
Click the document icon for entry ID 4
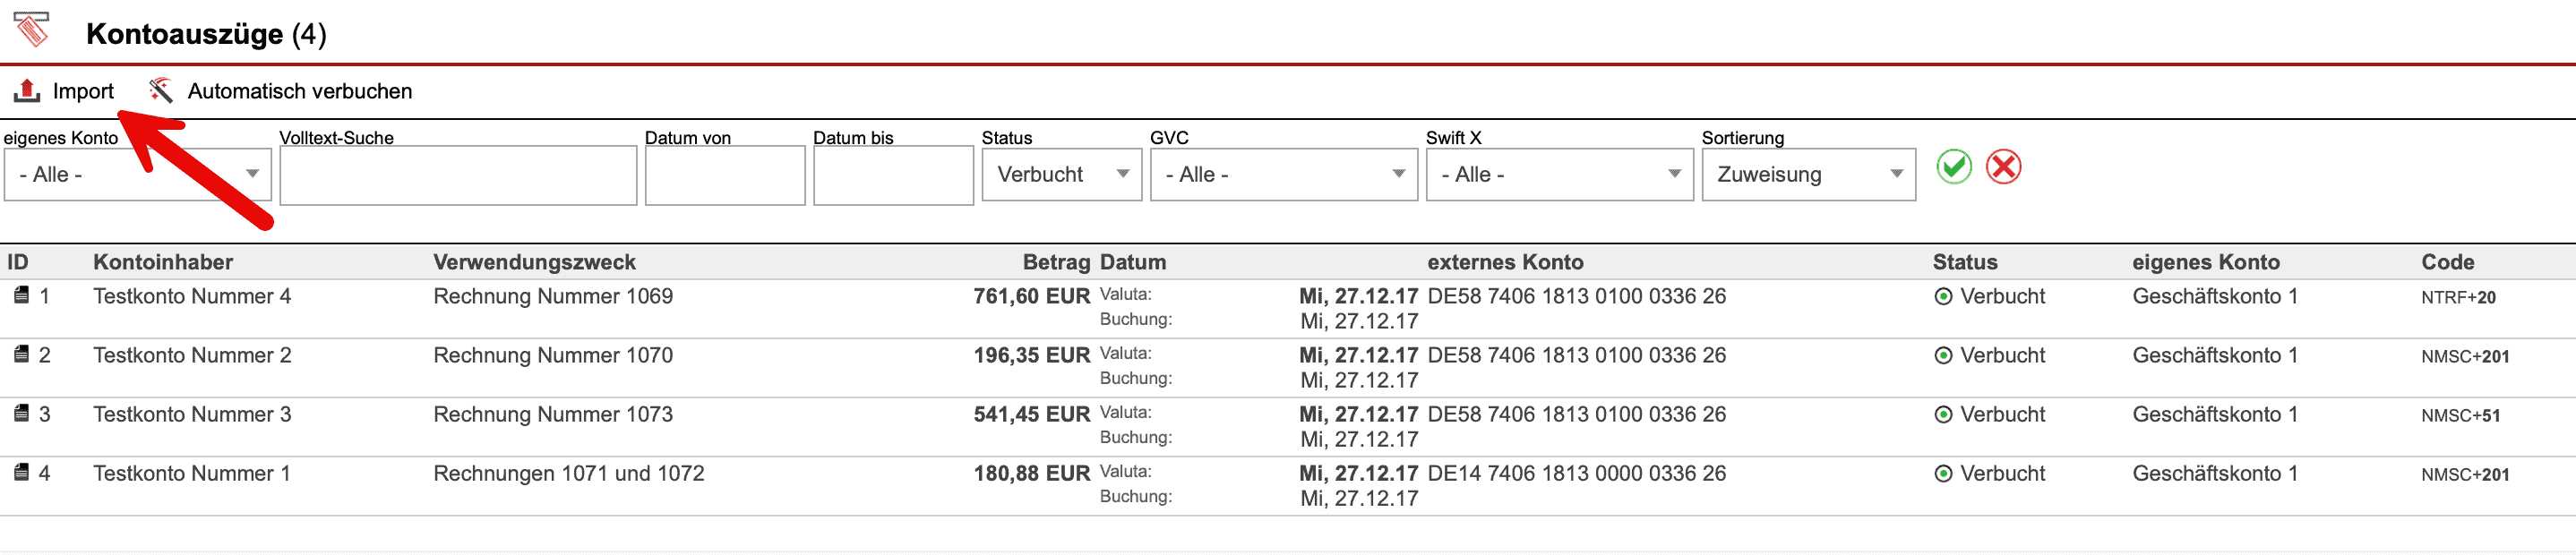coord(21,472)
